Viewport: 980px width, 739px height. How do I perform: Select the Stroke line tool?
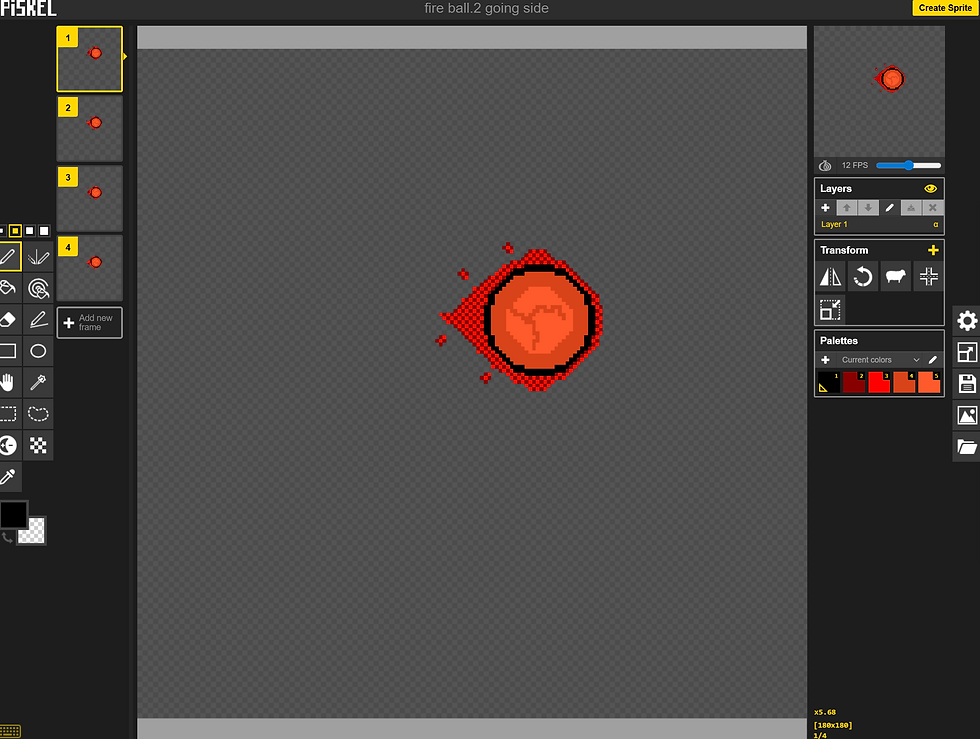click(38, 319)
